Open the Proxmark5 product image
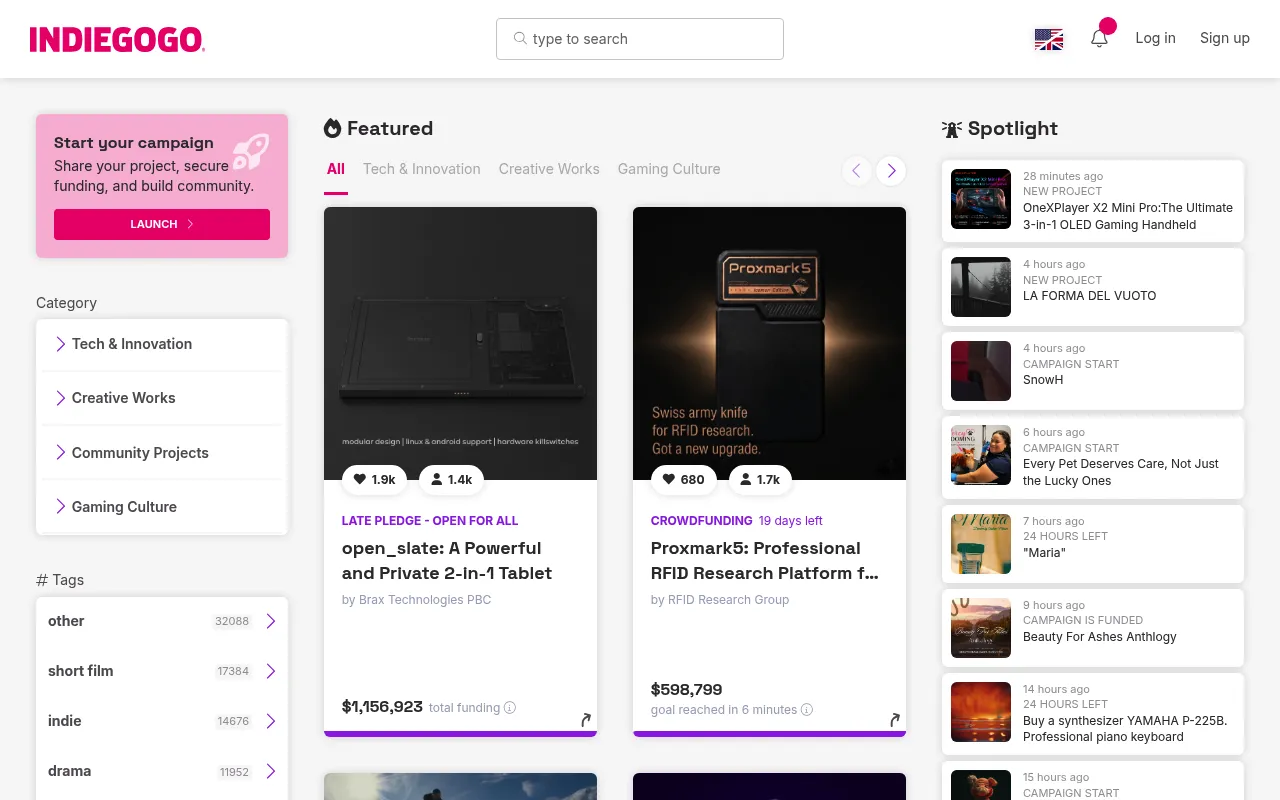This screenshot has height=800, width=1280. tap(769, 343)
